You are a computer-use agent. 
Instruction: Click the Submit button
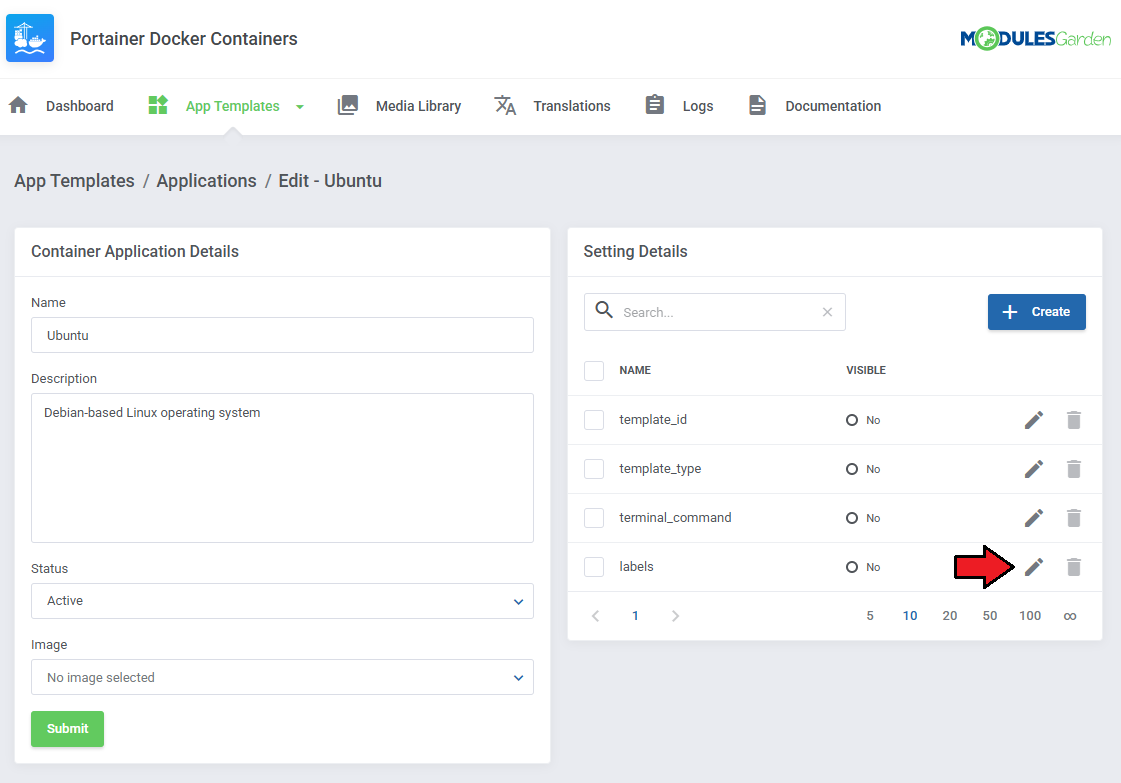click(67, 729)
